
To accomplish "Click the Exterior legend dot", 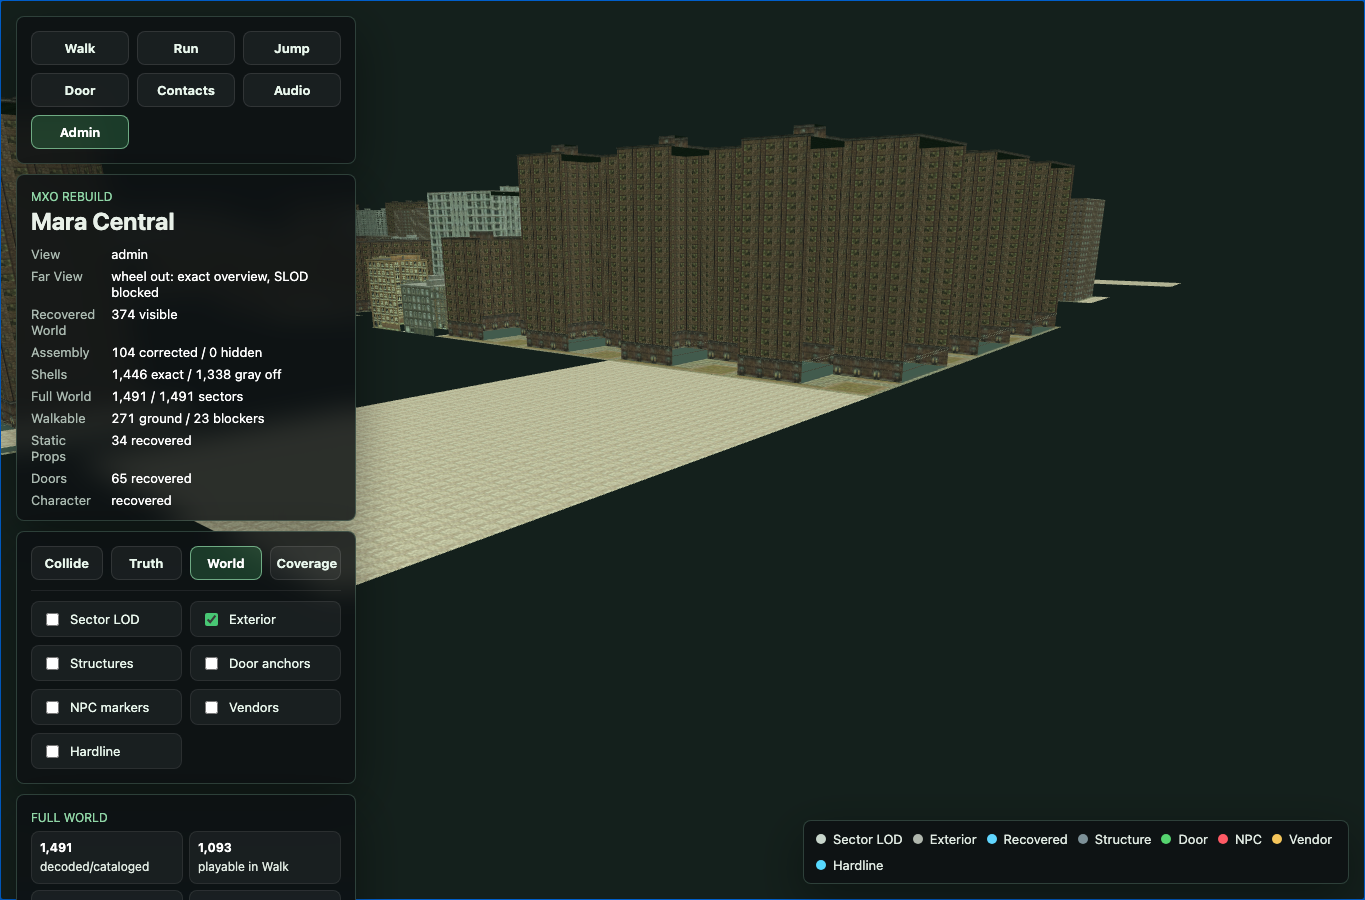I will [918, 839].
